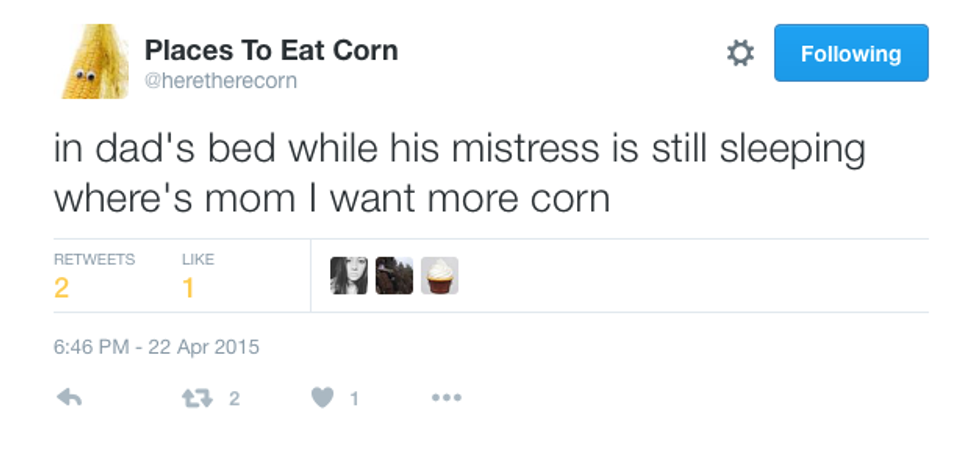Viewport: 980px width, 452px height.
Task: Click the reply arrow icon
Action: 68,398
